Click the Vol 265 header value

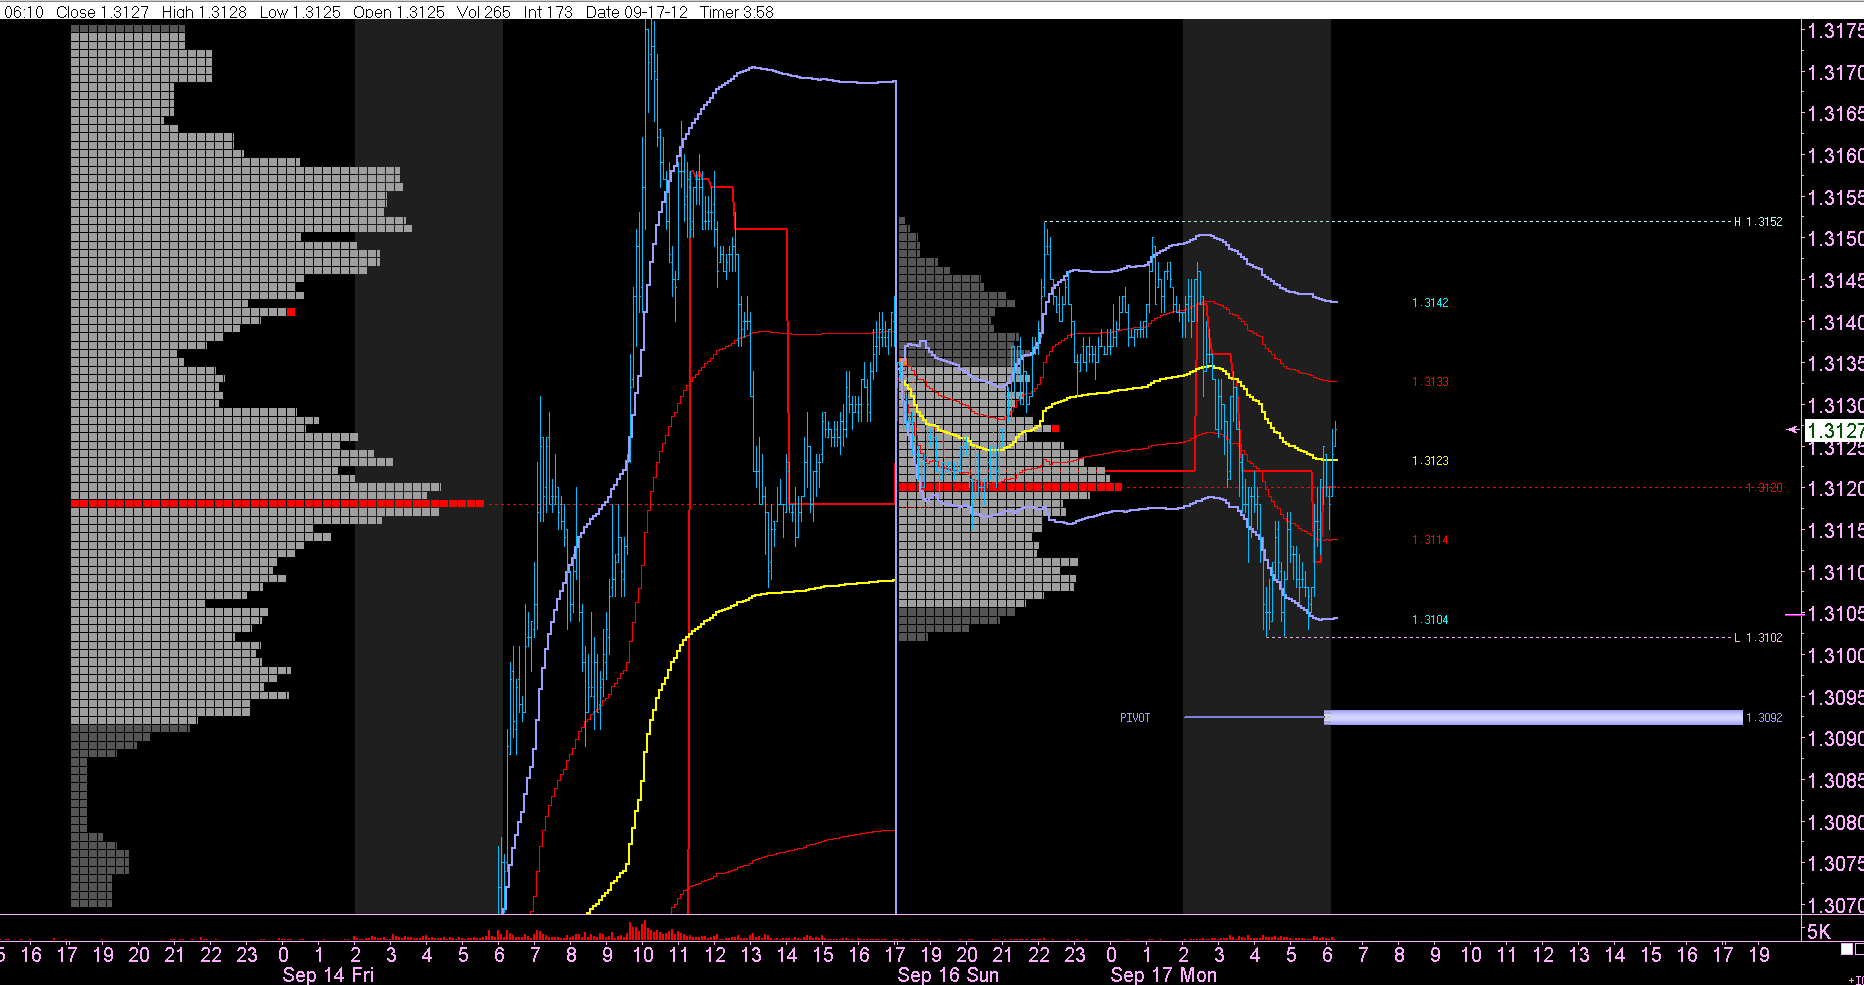484,12
